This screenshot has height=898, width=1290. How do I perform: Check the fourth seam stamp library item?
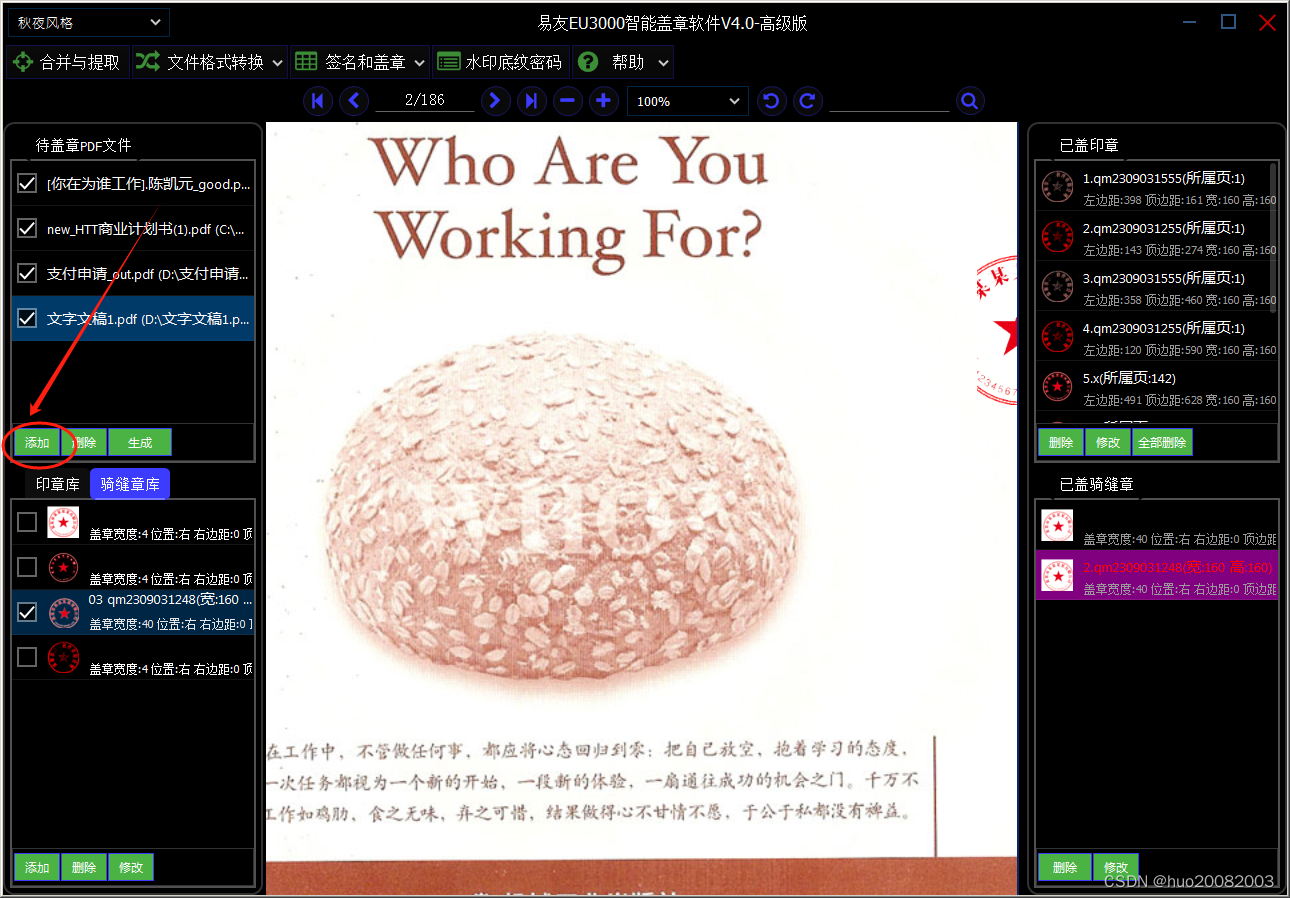[28, 657]
